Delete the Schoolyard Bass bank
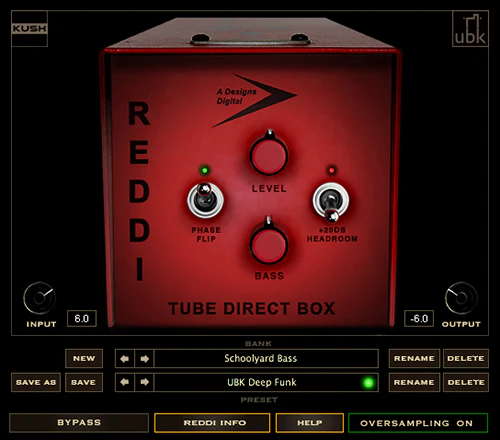Image resolution: width=500 pixels, height=440 pixels. (466, 359)
